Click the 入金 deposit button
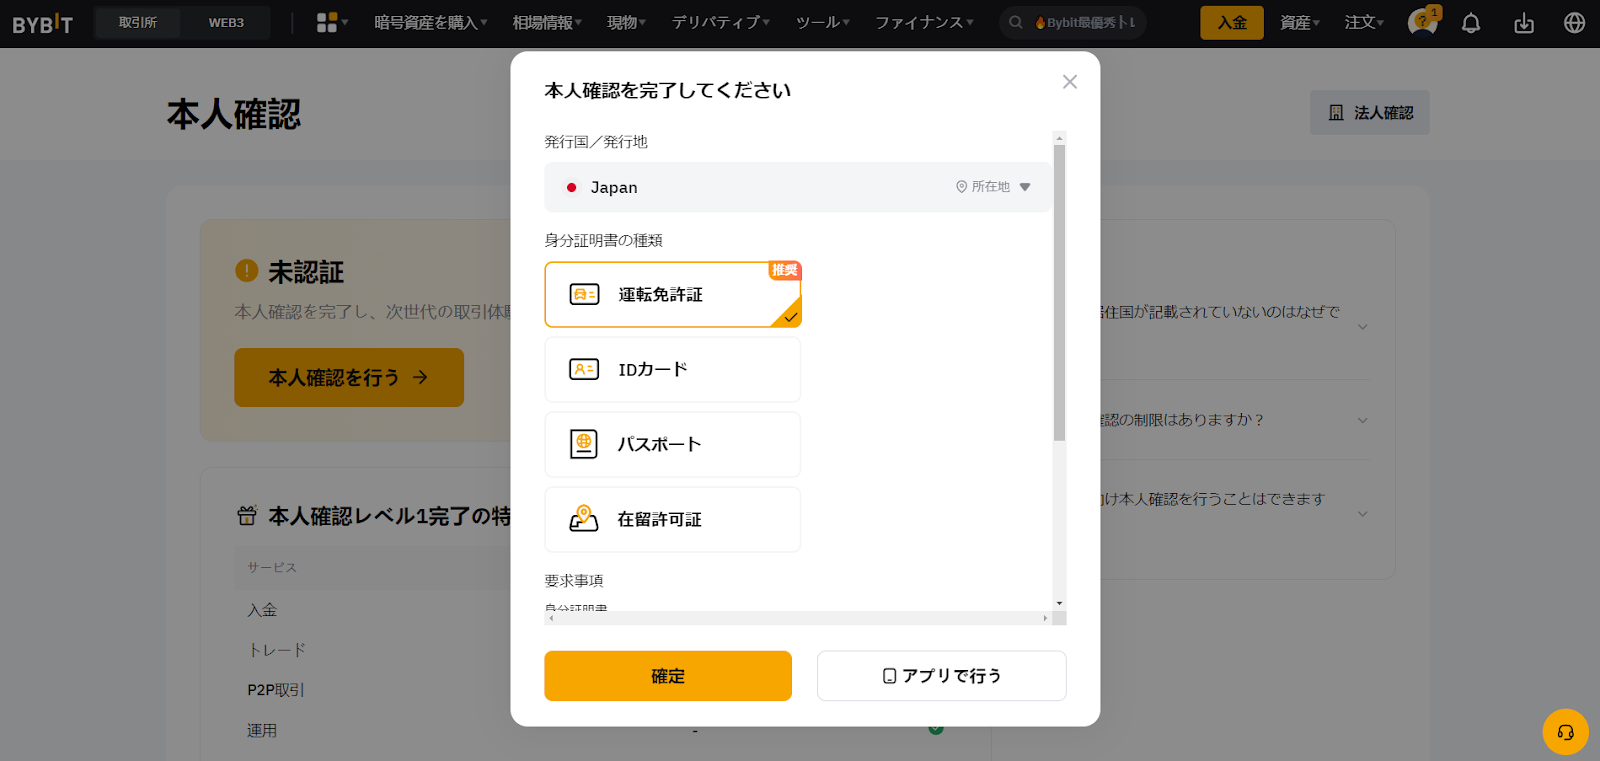1600x761 pixels. (x=1232, y=22)
